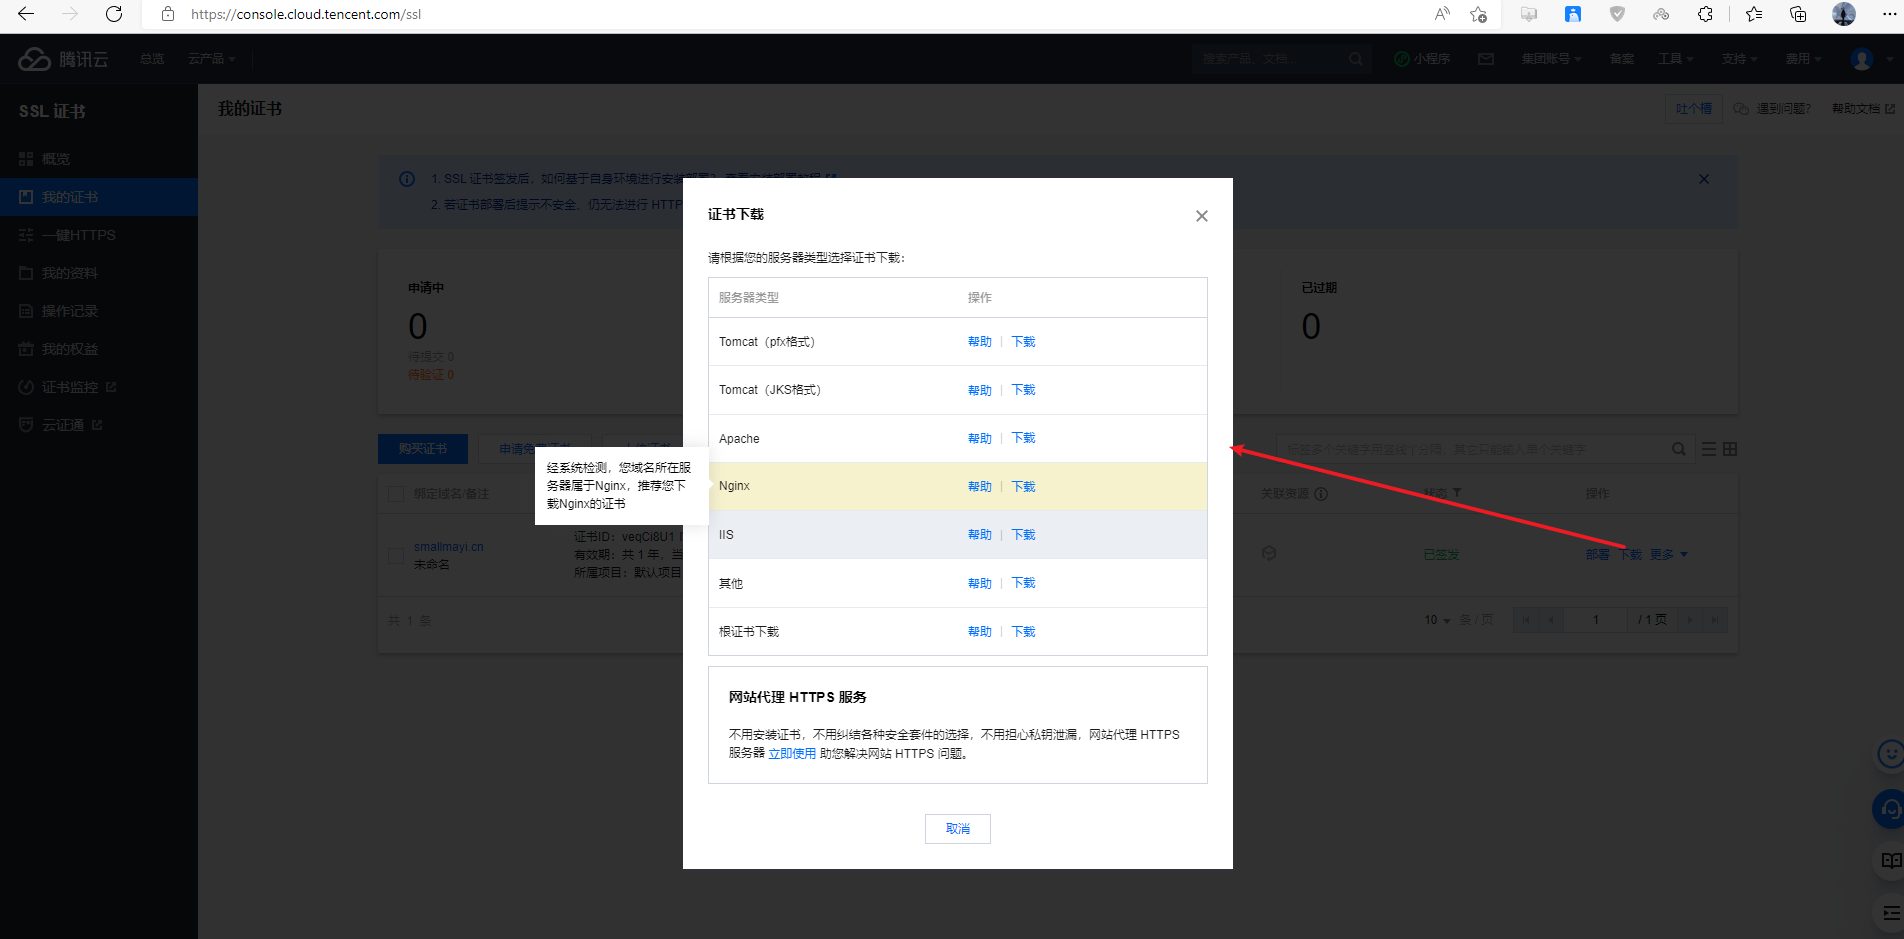Open the user avatar in console header
This screenshot has height=939, width=1904.
1862,59
